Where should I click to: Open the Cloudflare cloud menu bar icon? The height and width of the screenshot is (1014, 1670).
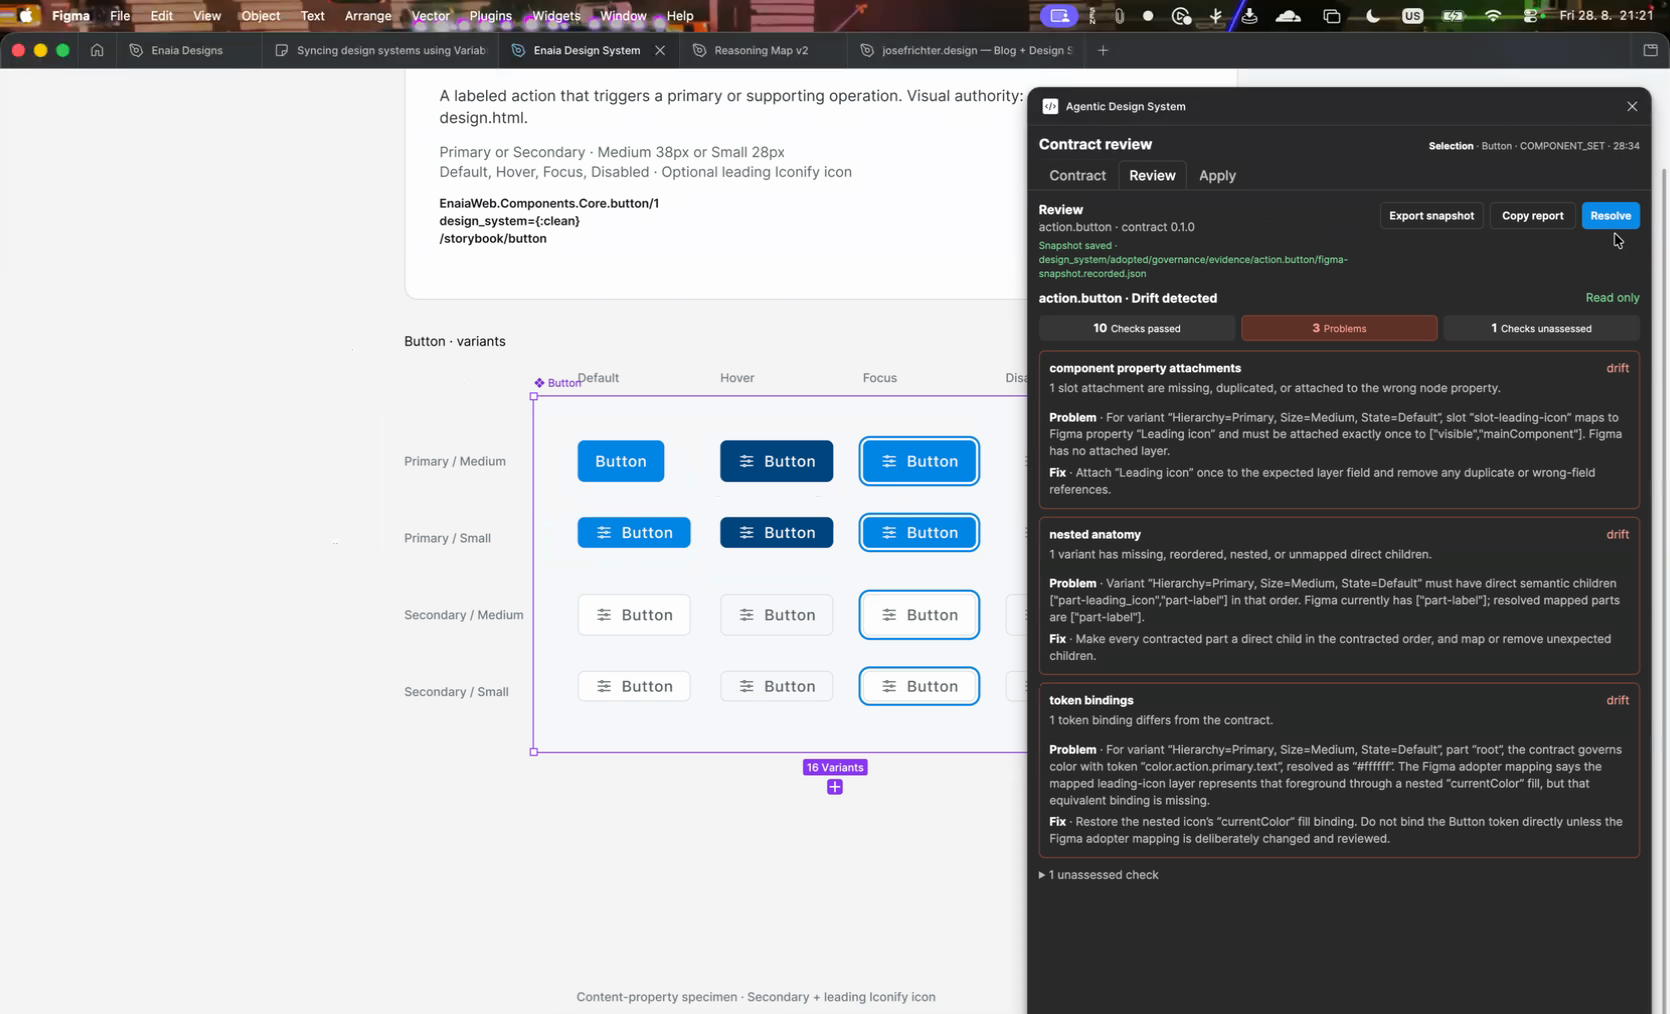click(x=1288, y=15)
